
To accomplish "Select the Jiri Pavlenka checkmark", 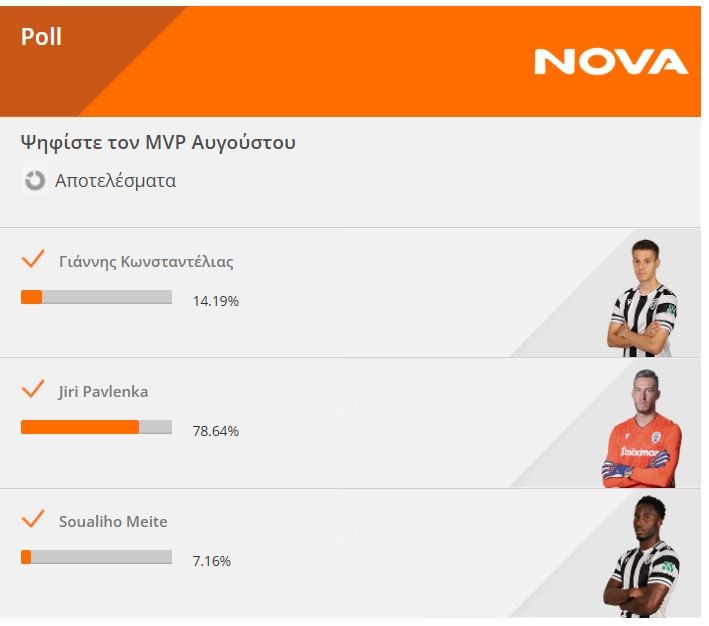I will click(33, 389).
